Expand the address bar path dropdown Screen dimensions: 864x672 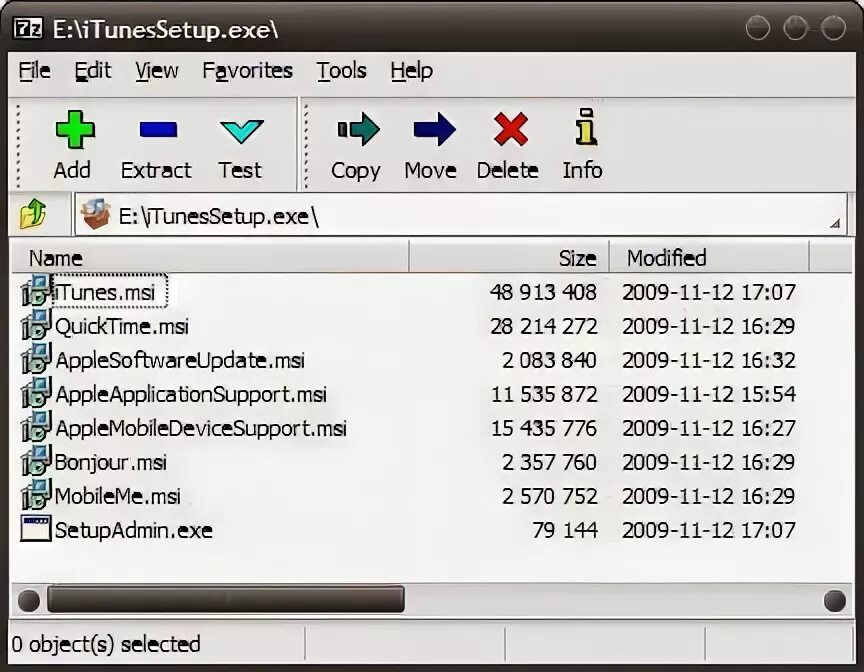tap(835, 223)
